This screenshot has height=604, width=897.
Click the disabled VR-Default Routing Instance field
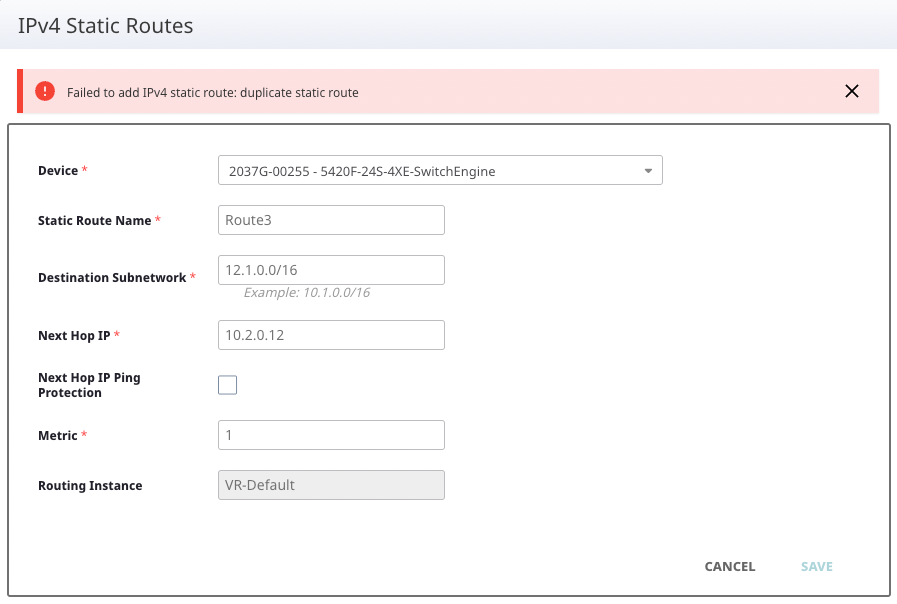point(330,485)
